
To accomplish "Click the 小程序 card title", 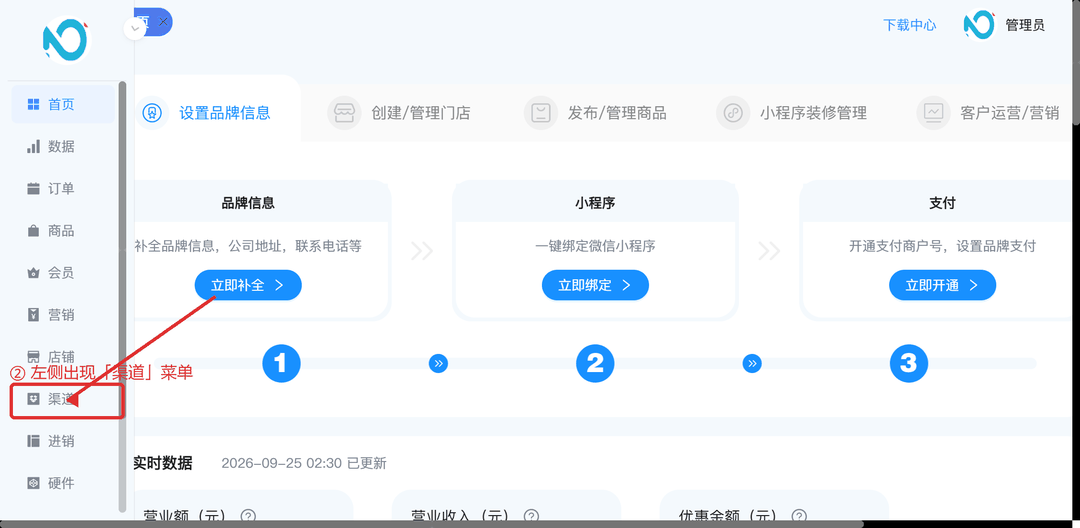I will click(x=595, y=203).
